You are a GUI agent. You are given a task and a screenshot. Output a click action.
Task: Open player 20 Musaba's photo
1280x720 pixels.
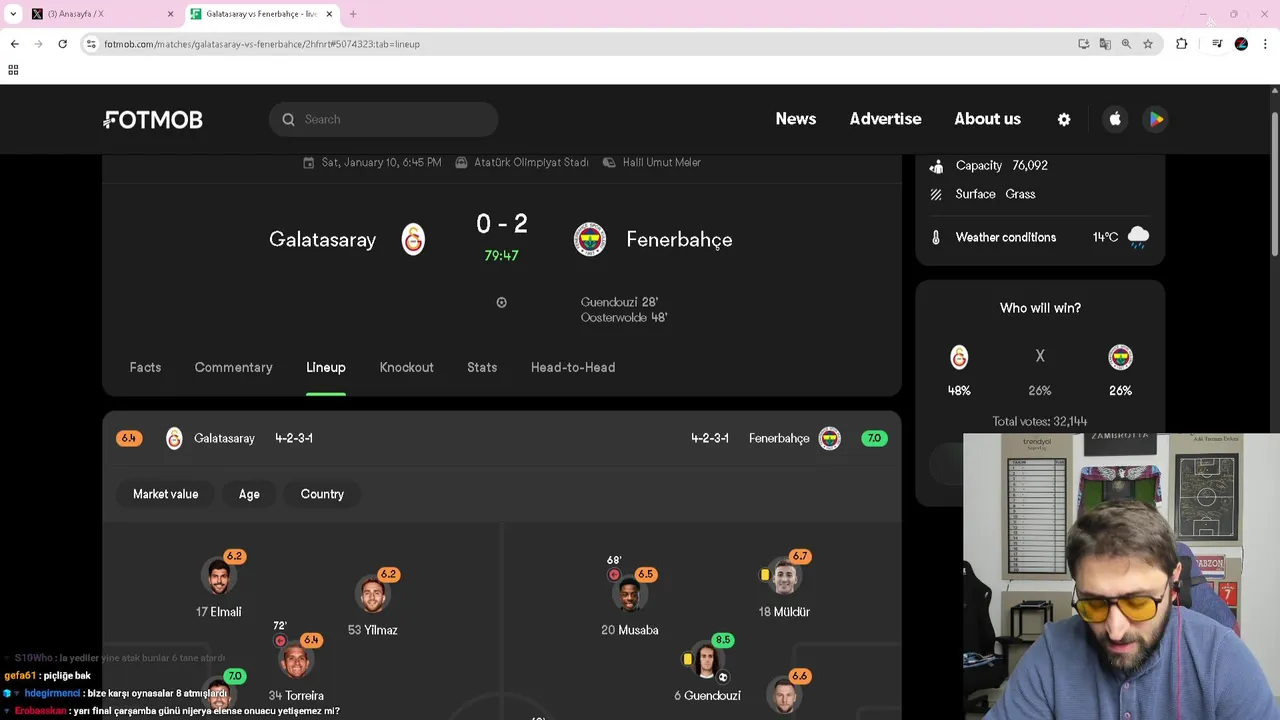pyautogui.click(x=630, y=595)
